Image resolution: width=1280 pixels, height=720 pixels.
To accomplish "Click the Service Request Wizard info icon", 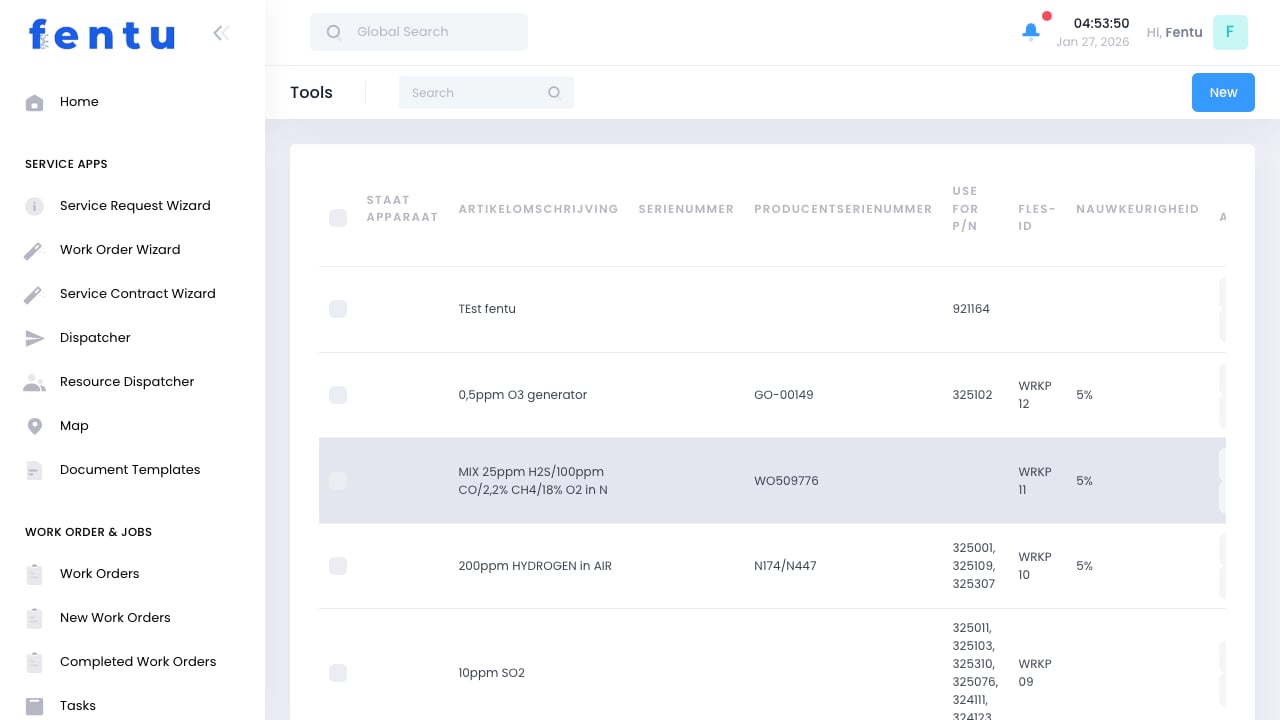I will tap(34, 206).
